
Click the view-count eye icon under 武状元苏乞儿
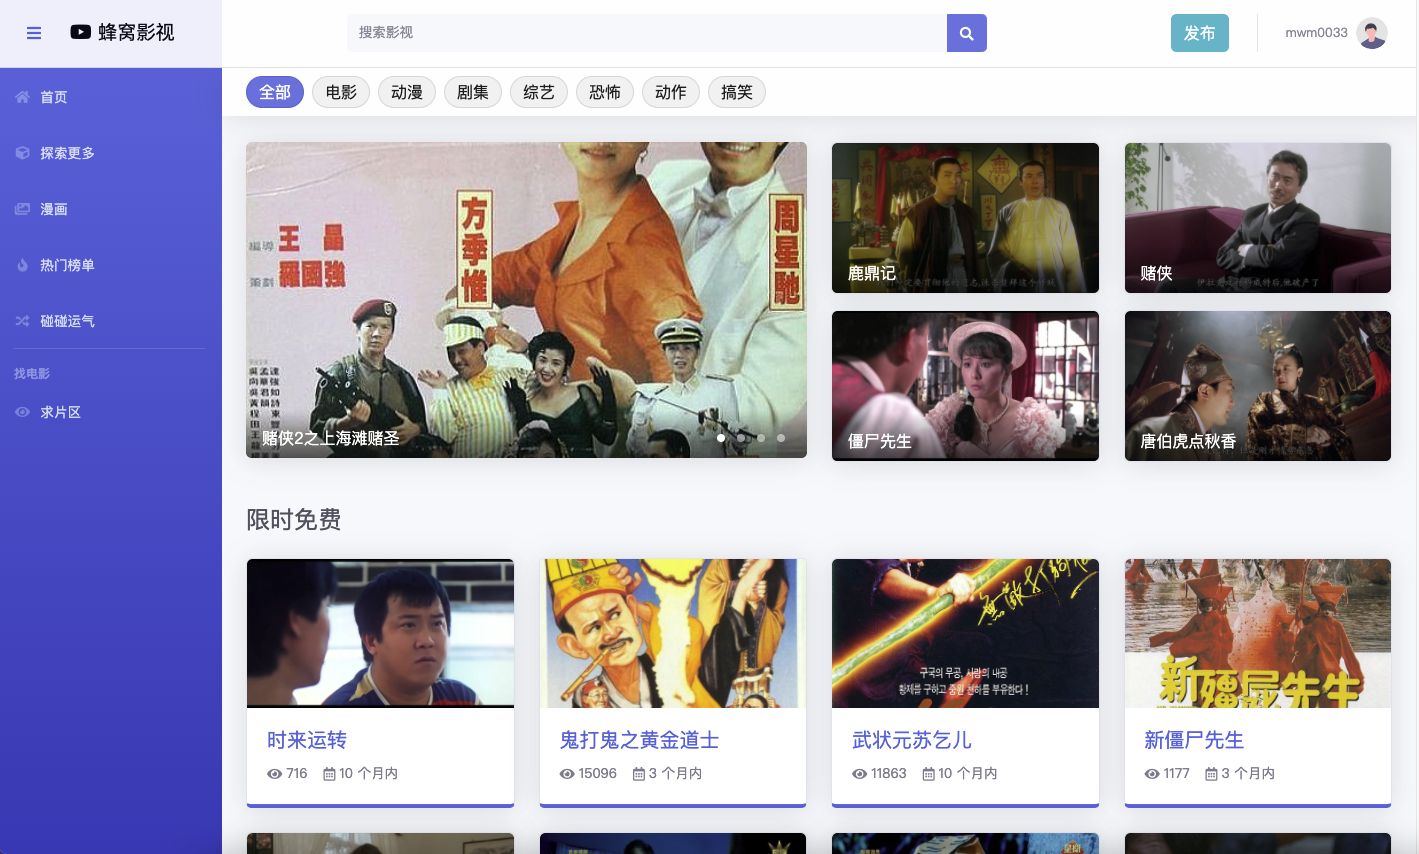[860, 774]
